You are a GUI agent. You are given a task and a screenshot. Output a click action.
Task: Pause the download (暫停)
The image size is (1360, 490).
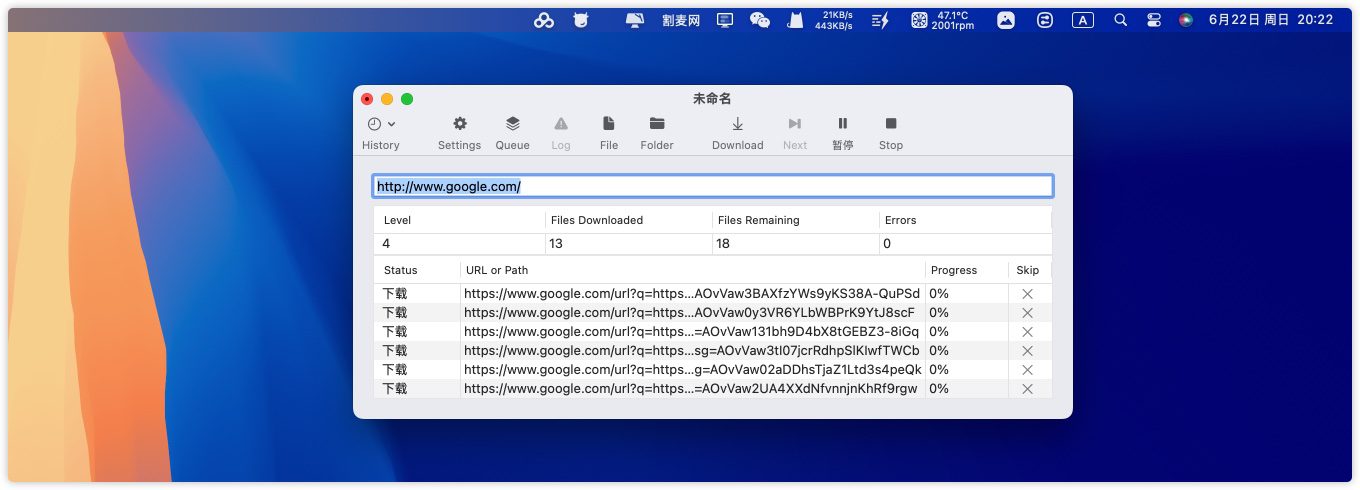(x=843, y=123)
